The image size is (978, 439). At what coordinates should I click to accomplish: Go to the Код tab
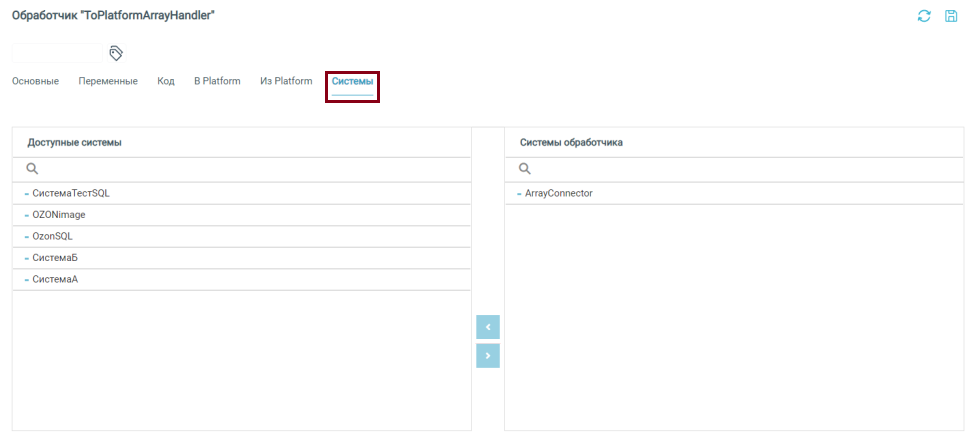tap(166, 81)
